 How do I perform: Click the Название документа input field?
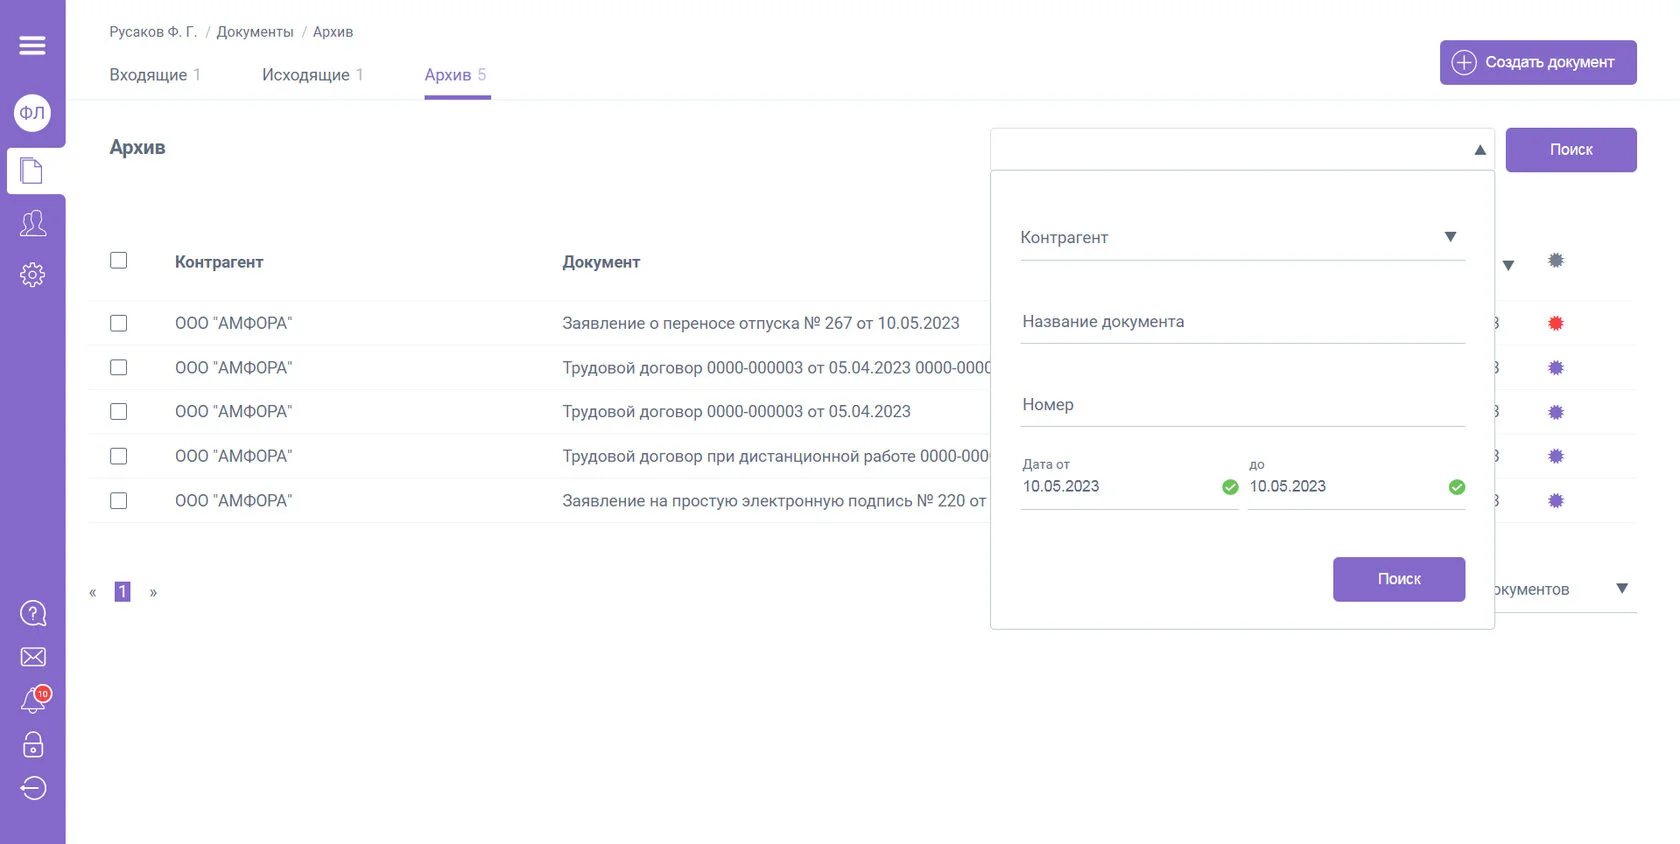[x=1241, y=322]
